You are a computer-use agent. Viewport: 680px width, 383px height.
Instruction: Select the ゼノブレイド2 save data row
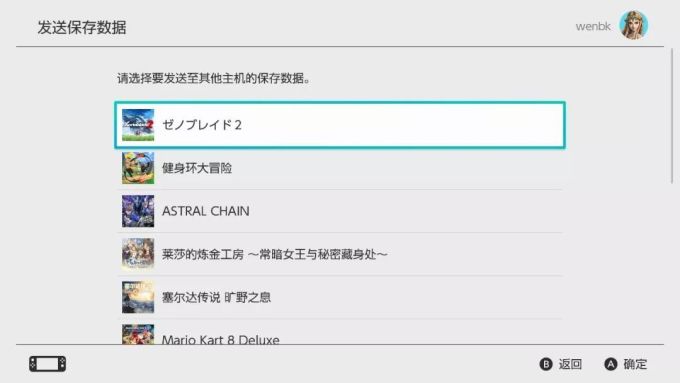[340, 125]
